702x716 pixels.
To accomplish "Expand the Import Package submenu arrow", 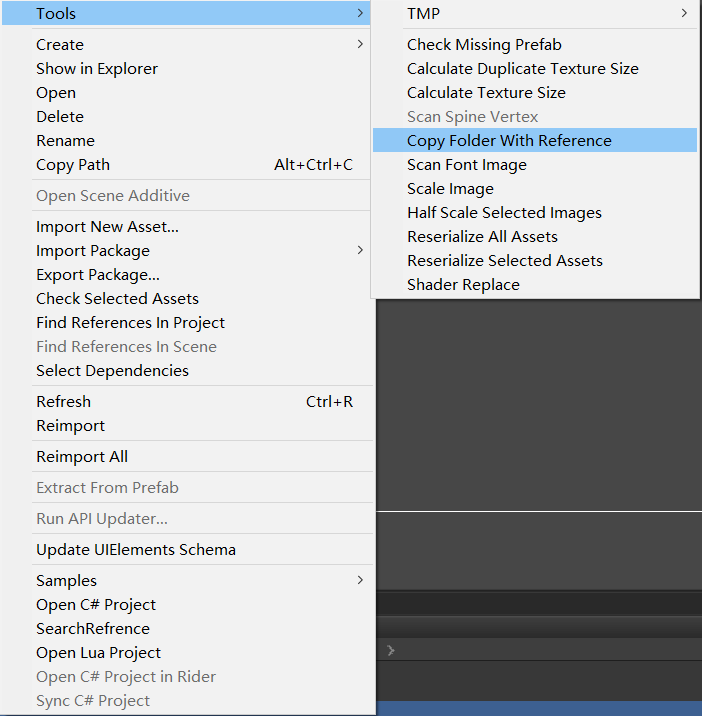I will pos(360,250).
